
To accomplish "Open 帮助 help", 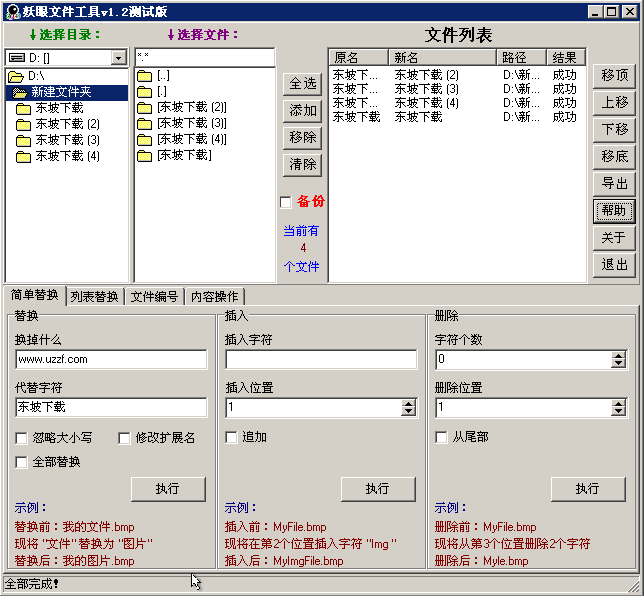I will point(614,211).
